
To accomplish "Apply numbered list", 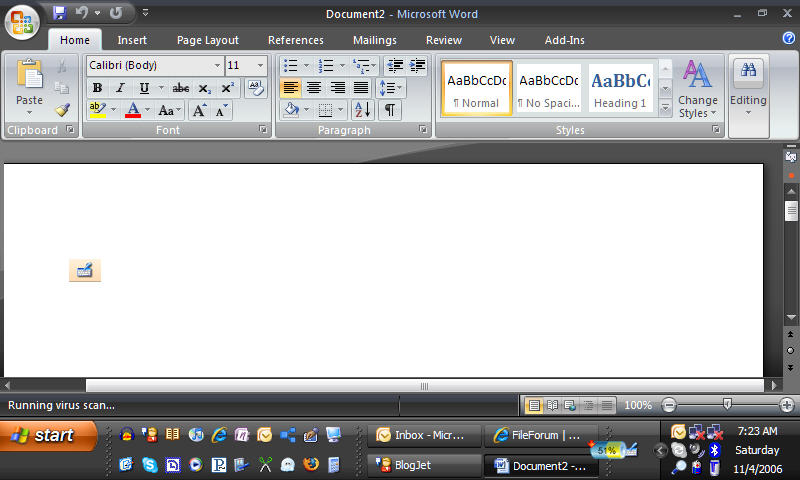I will pyautogui.click(x=326, y=65).
